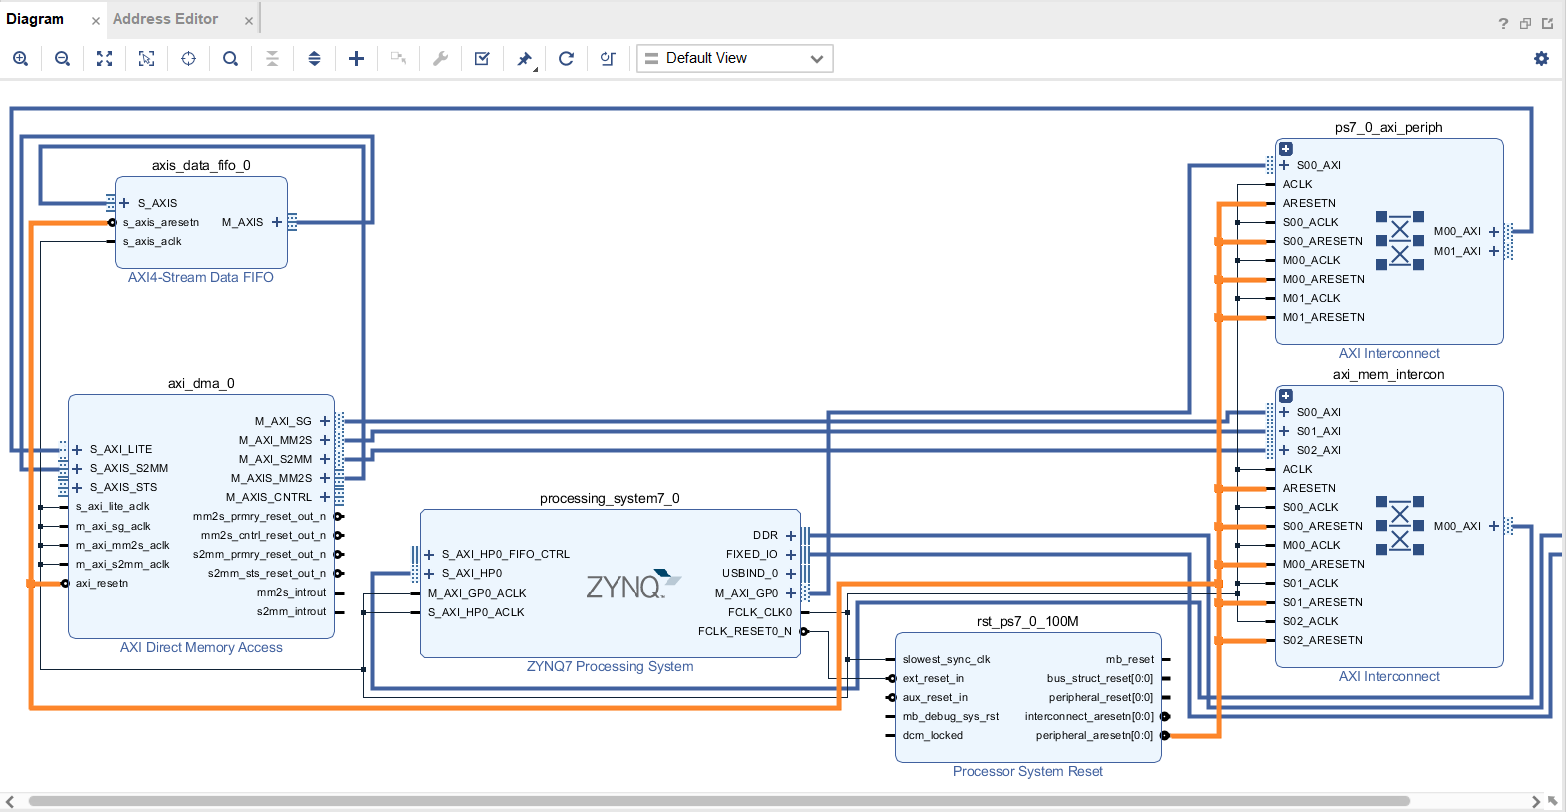Switch to the Address Editor tab

click(x=165, y=18)
